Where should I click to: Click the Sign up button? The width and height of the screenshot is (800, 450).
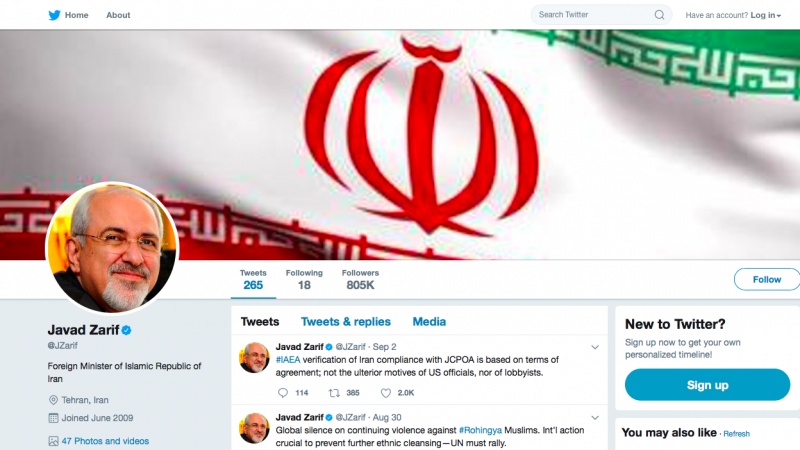pyautogui.click(x=707, y=385)
